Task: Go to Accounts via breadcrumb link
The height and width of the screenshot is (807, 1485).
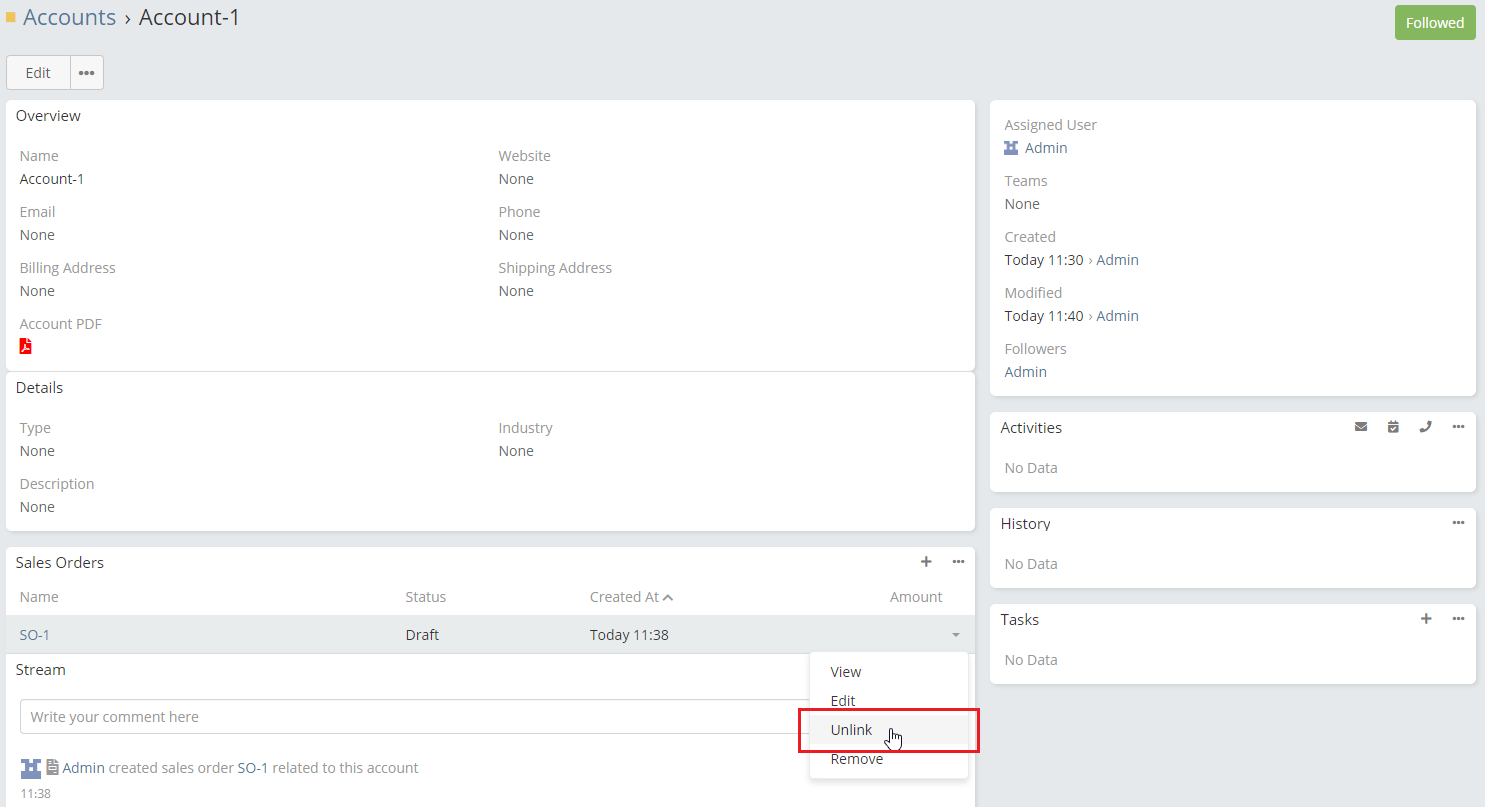Action: [x=69, y=17]
